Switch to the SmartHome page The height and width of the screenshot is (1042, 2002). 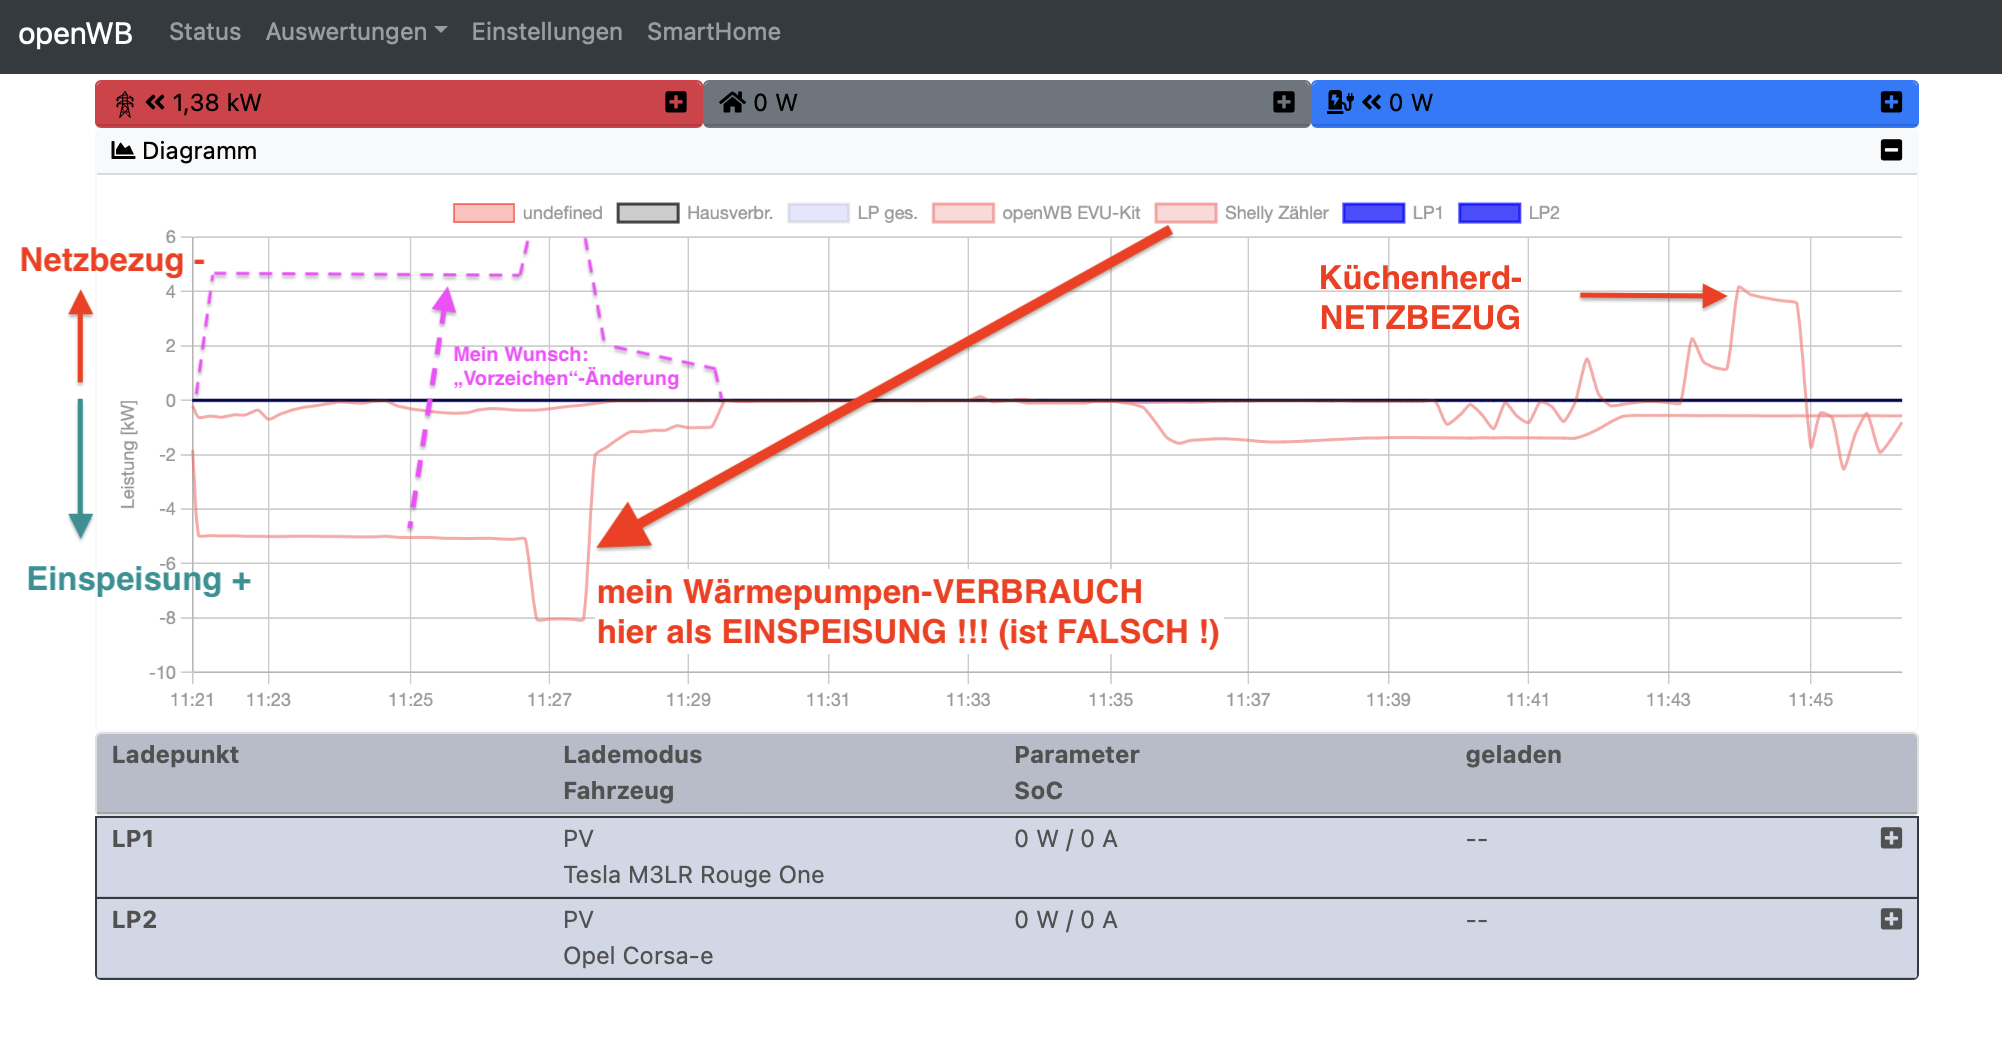(x=714, y=31)
